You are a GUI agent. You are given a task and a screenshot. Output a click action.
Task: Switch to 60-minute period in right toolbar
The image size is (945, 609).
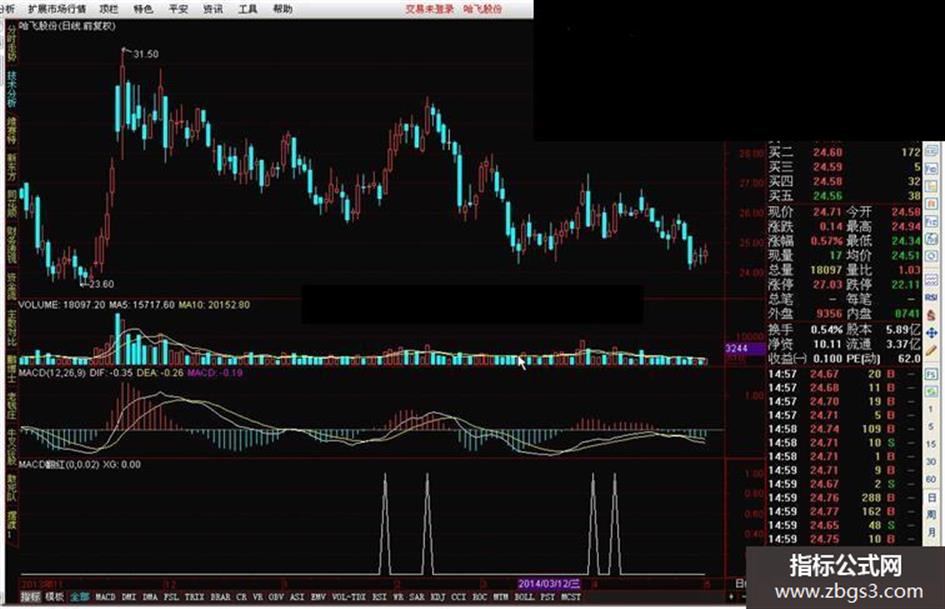pyautogui.click(x=932, y=479)
